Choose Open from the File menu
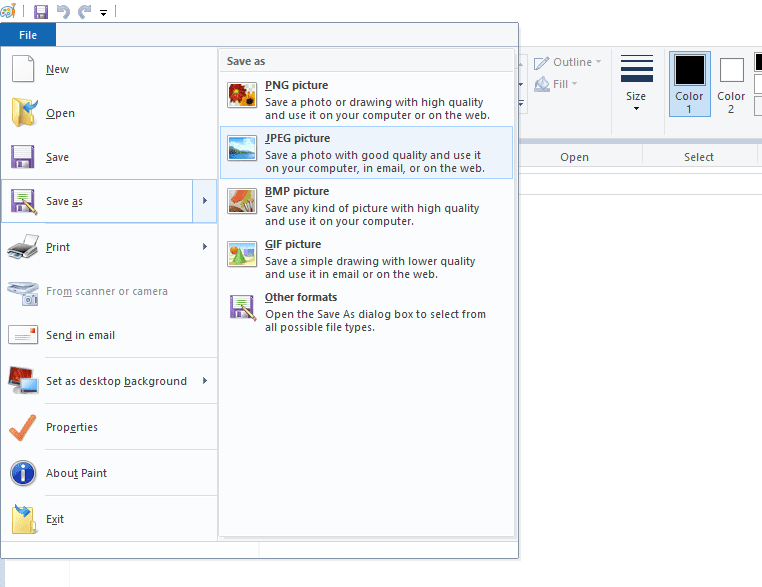 (x=109, y=113)
